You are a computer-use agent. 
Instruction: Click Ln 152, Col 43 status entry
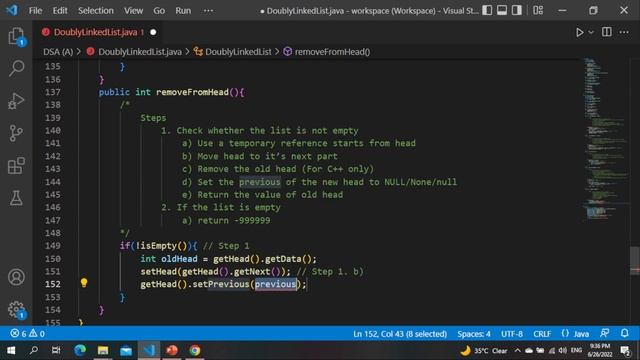(400, 334)
